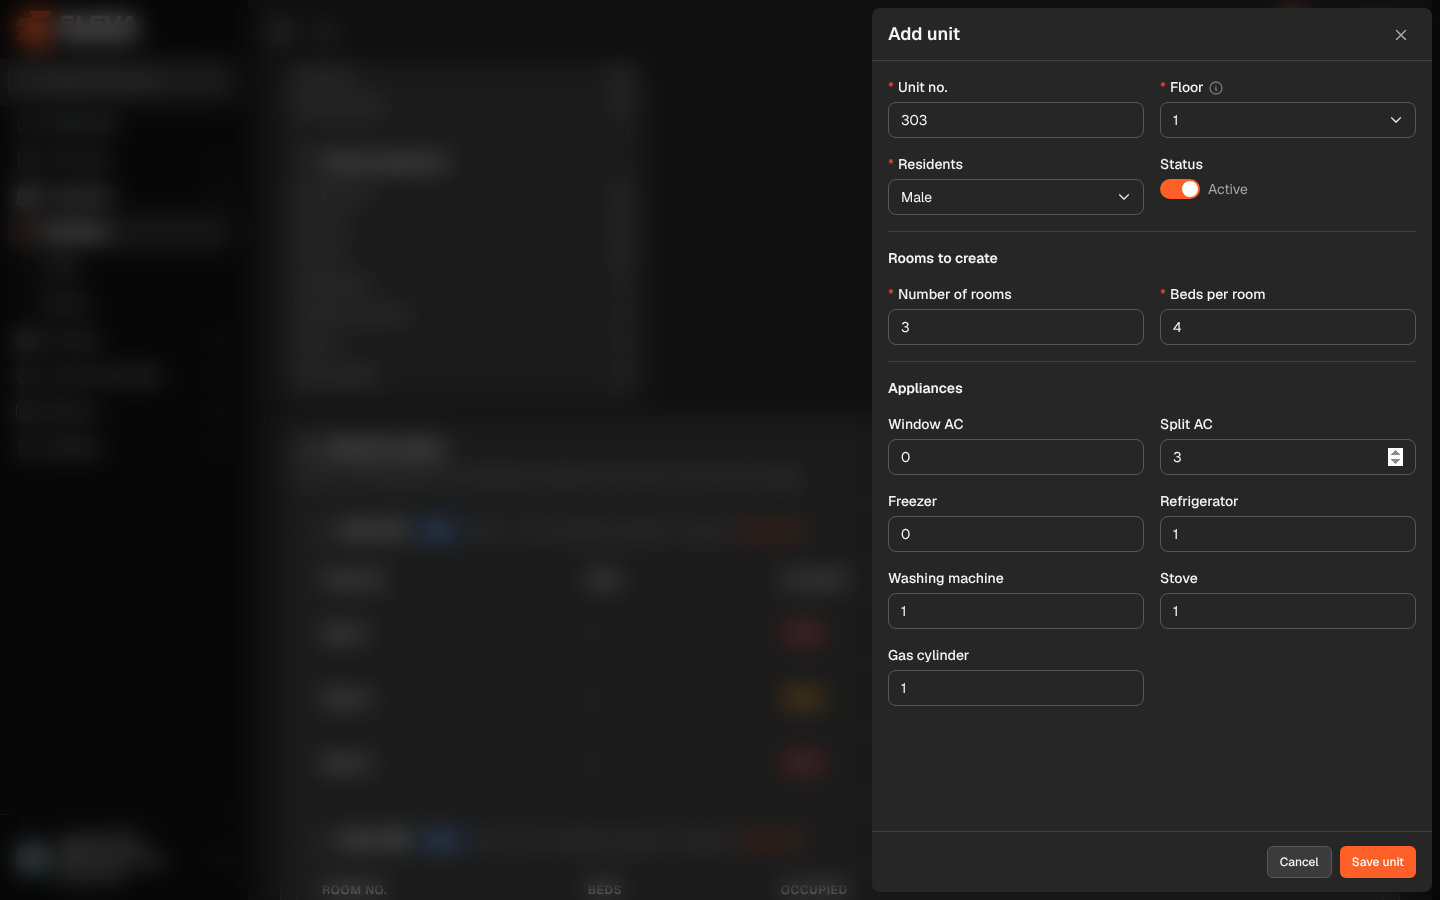Image resolution: width=1440 pixels, height=900 pixels.
Task: Click the Window AC quantity field
Action: click(1015, 457)
